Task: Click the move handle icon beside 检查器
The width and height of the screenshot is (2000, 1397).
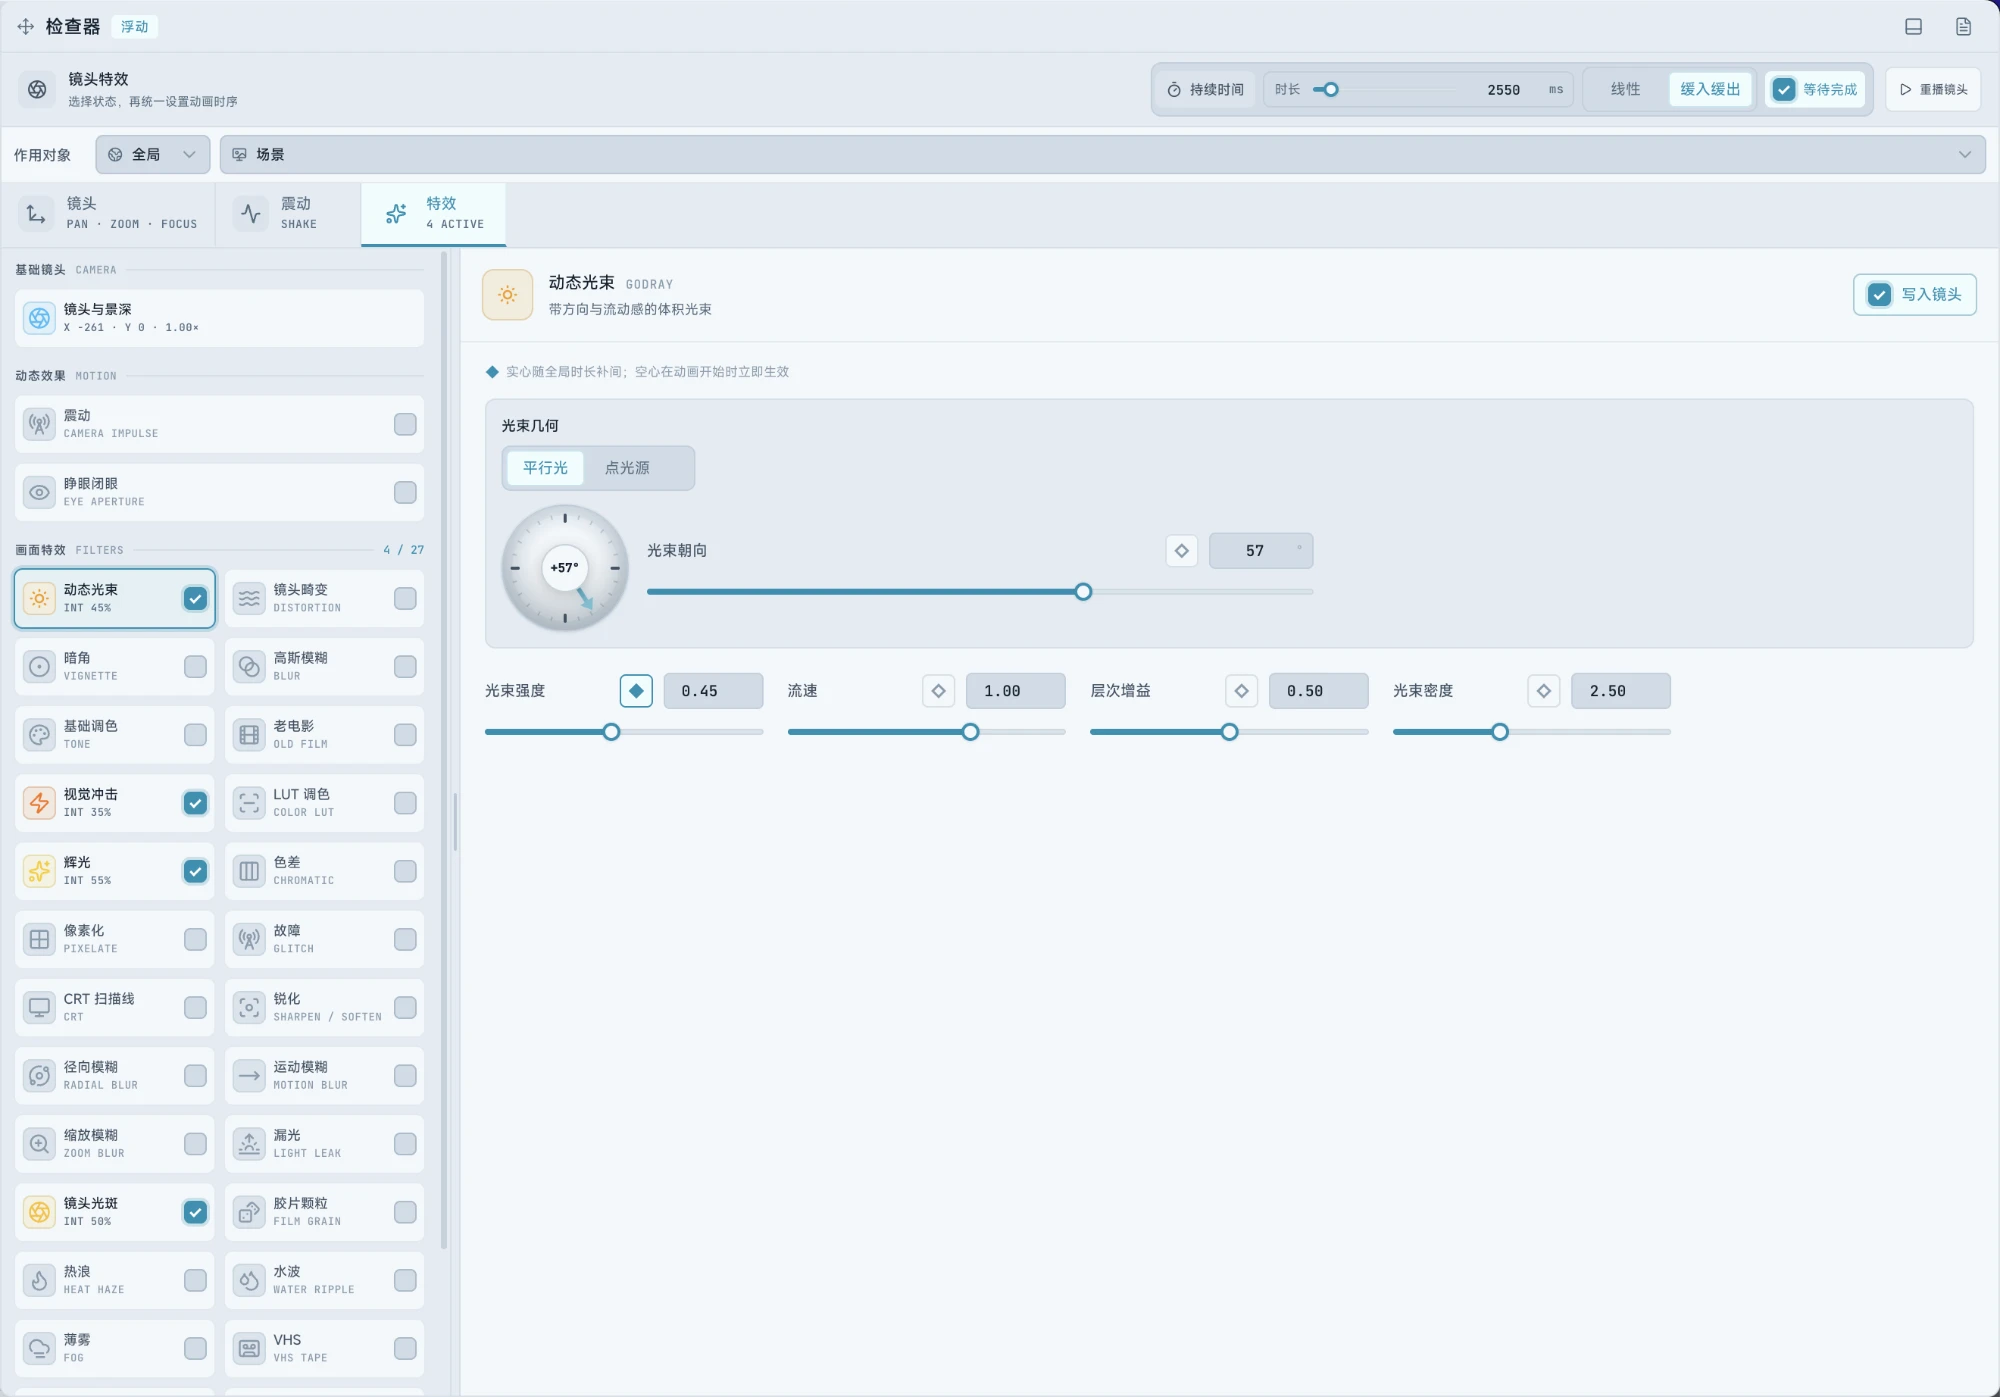Action: [26, 27]
